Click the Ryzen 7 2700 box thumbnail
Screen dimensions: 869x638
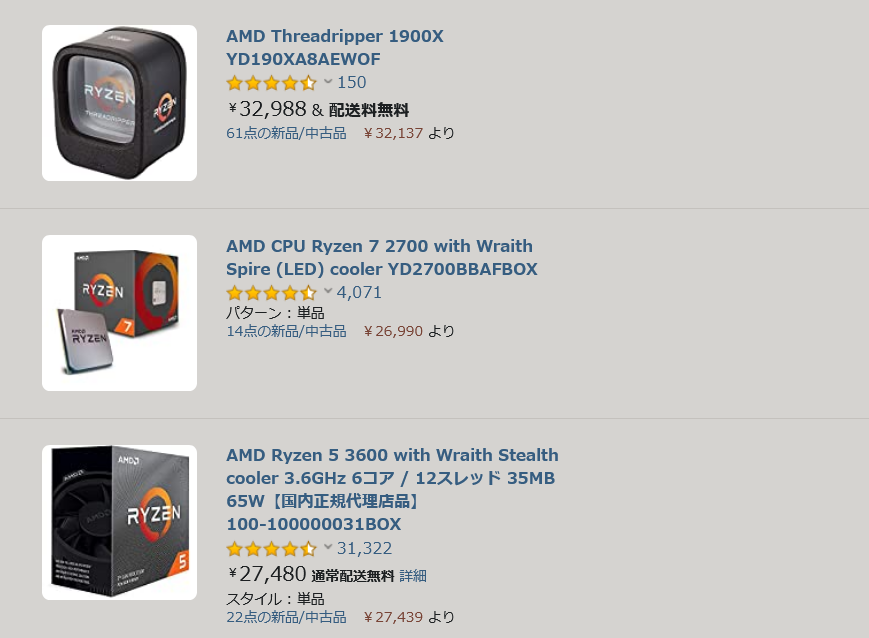119,313
